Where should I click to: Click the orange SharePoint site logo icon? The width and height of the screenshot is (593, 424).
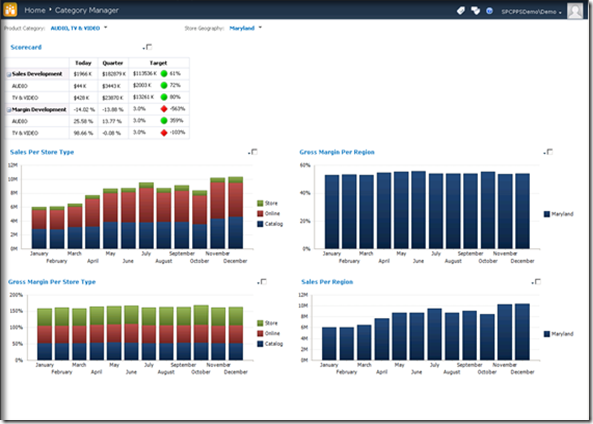(x=10, y=9)
